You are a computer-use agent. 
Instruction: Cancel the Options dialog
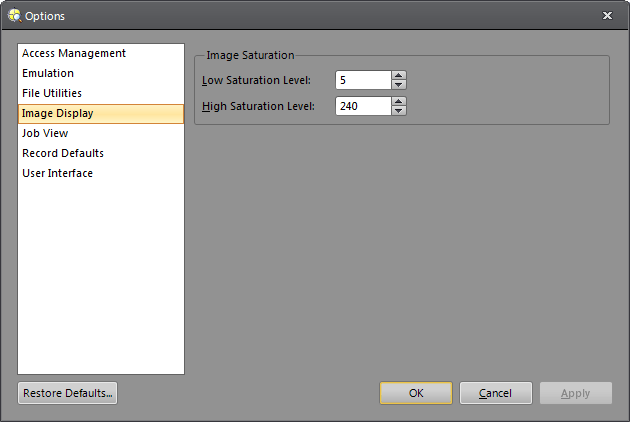coord(495,393)
